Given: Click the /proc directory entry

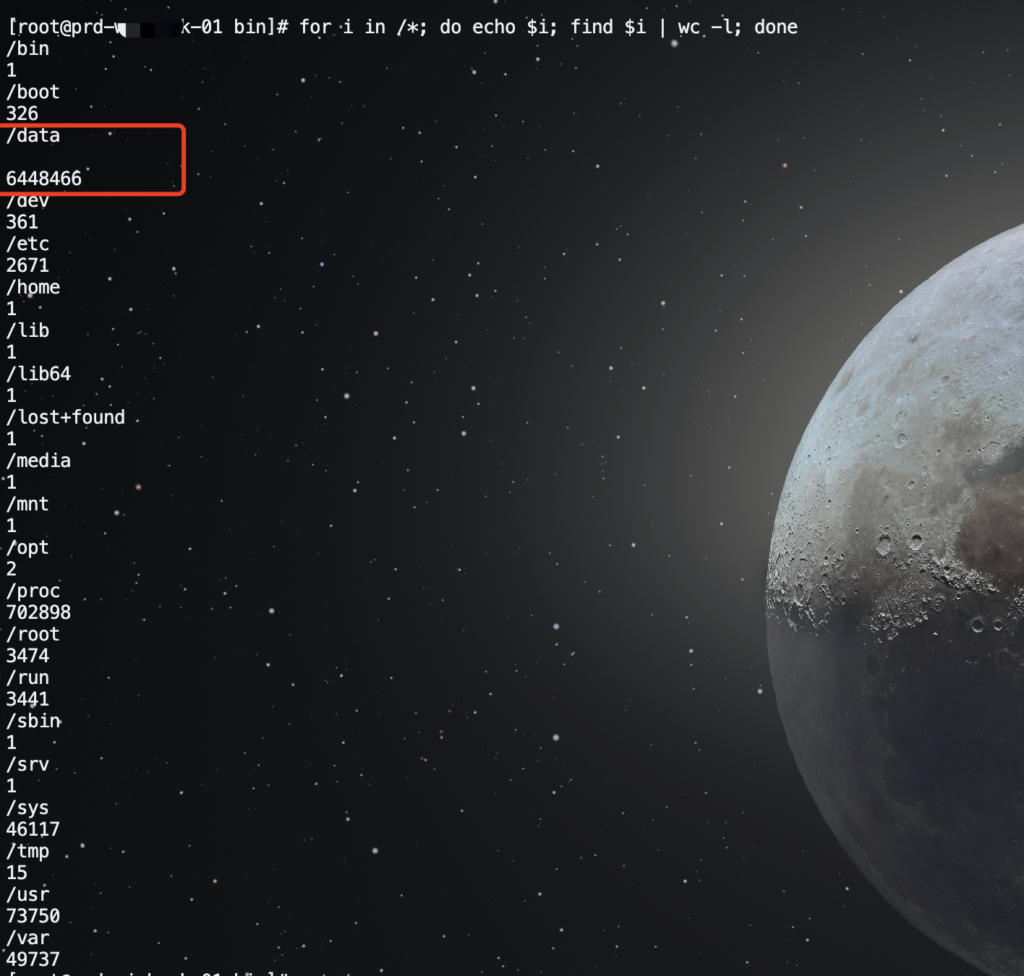Looking at the screenshot, I should point(33,591).
